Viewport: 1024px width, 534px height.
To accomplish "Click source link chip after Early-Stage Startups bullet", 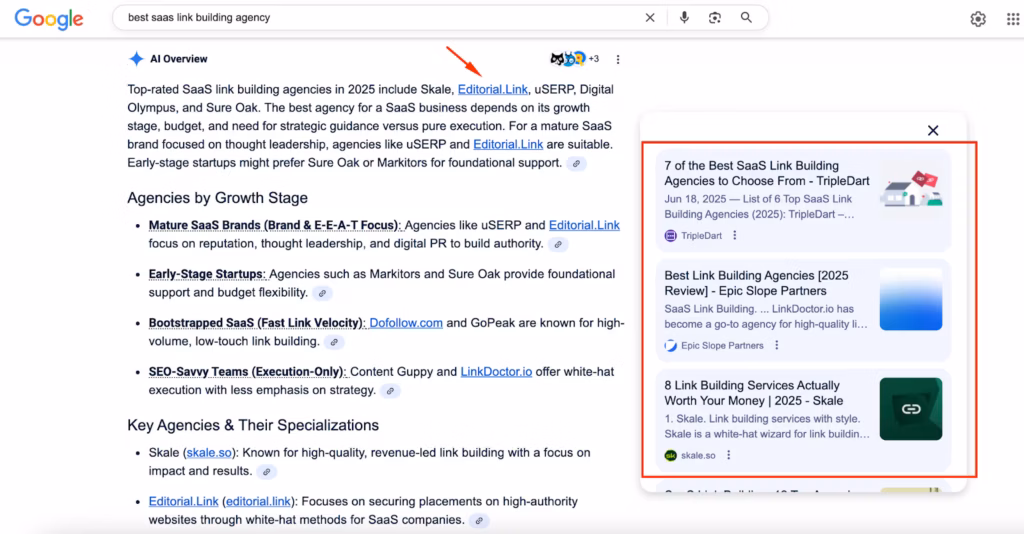I will 322,294.
